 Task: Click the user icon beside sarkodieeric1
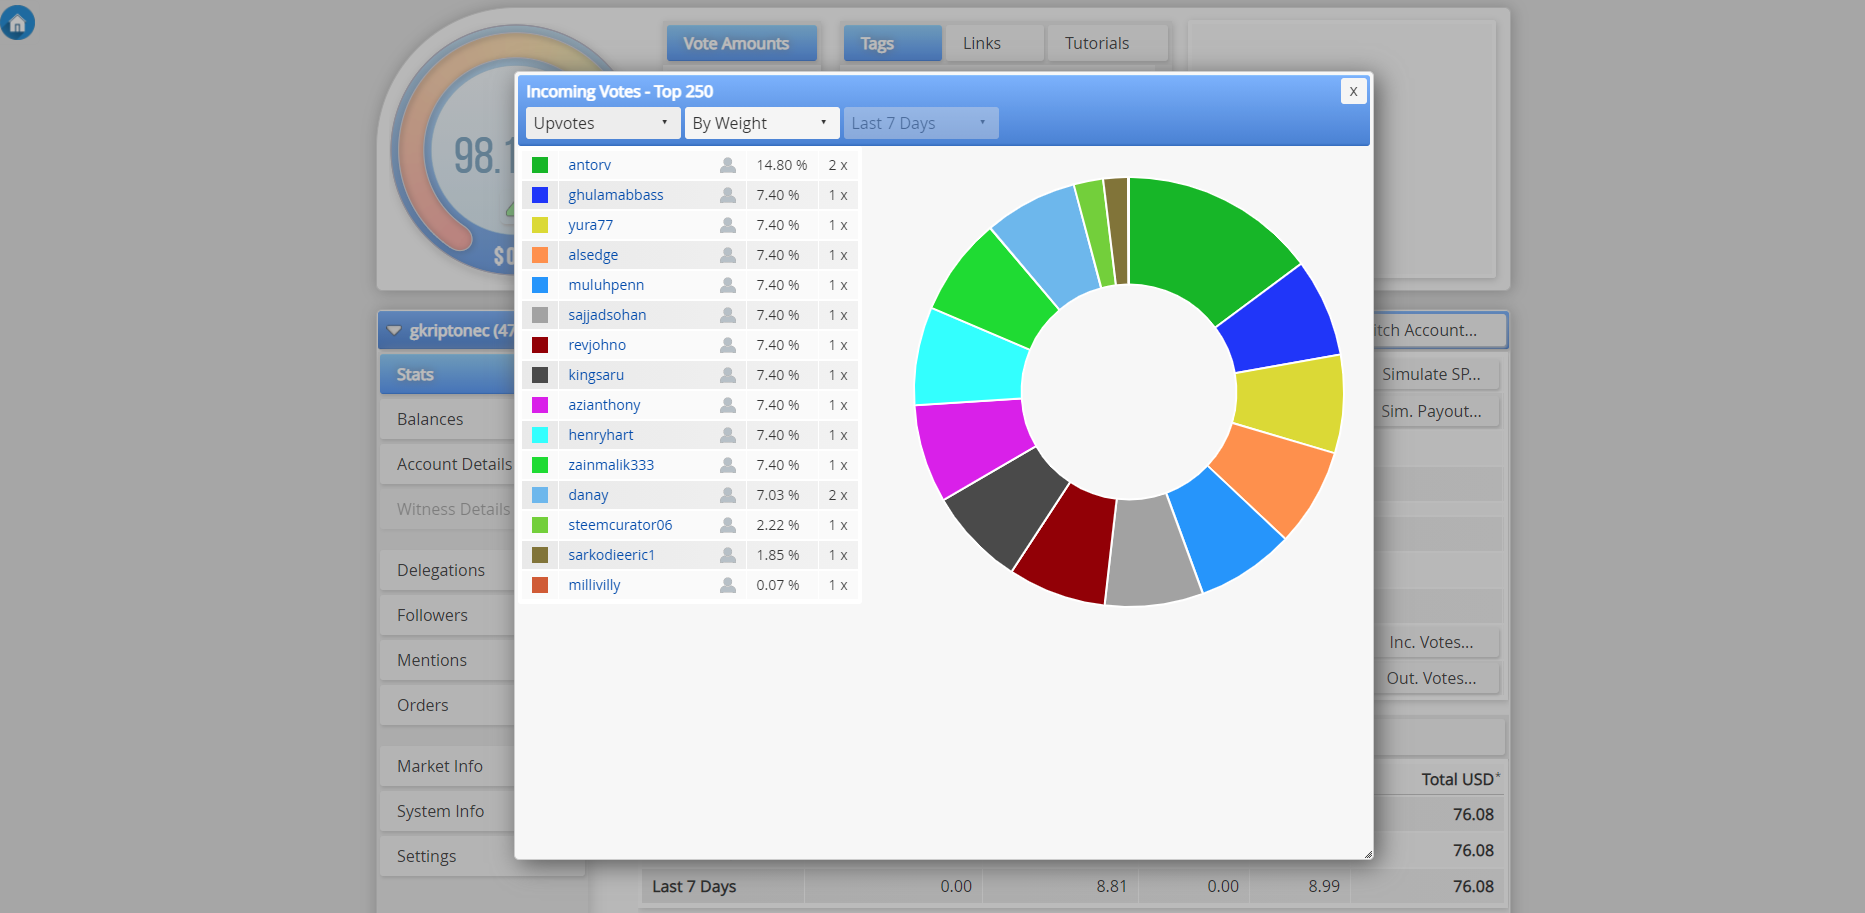click(728, 555)
